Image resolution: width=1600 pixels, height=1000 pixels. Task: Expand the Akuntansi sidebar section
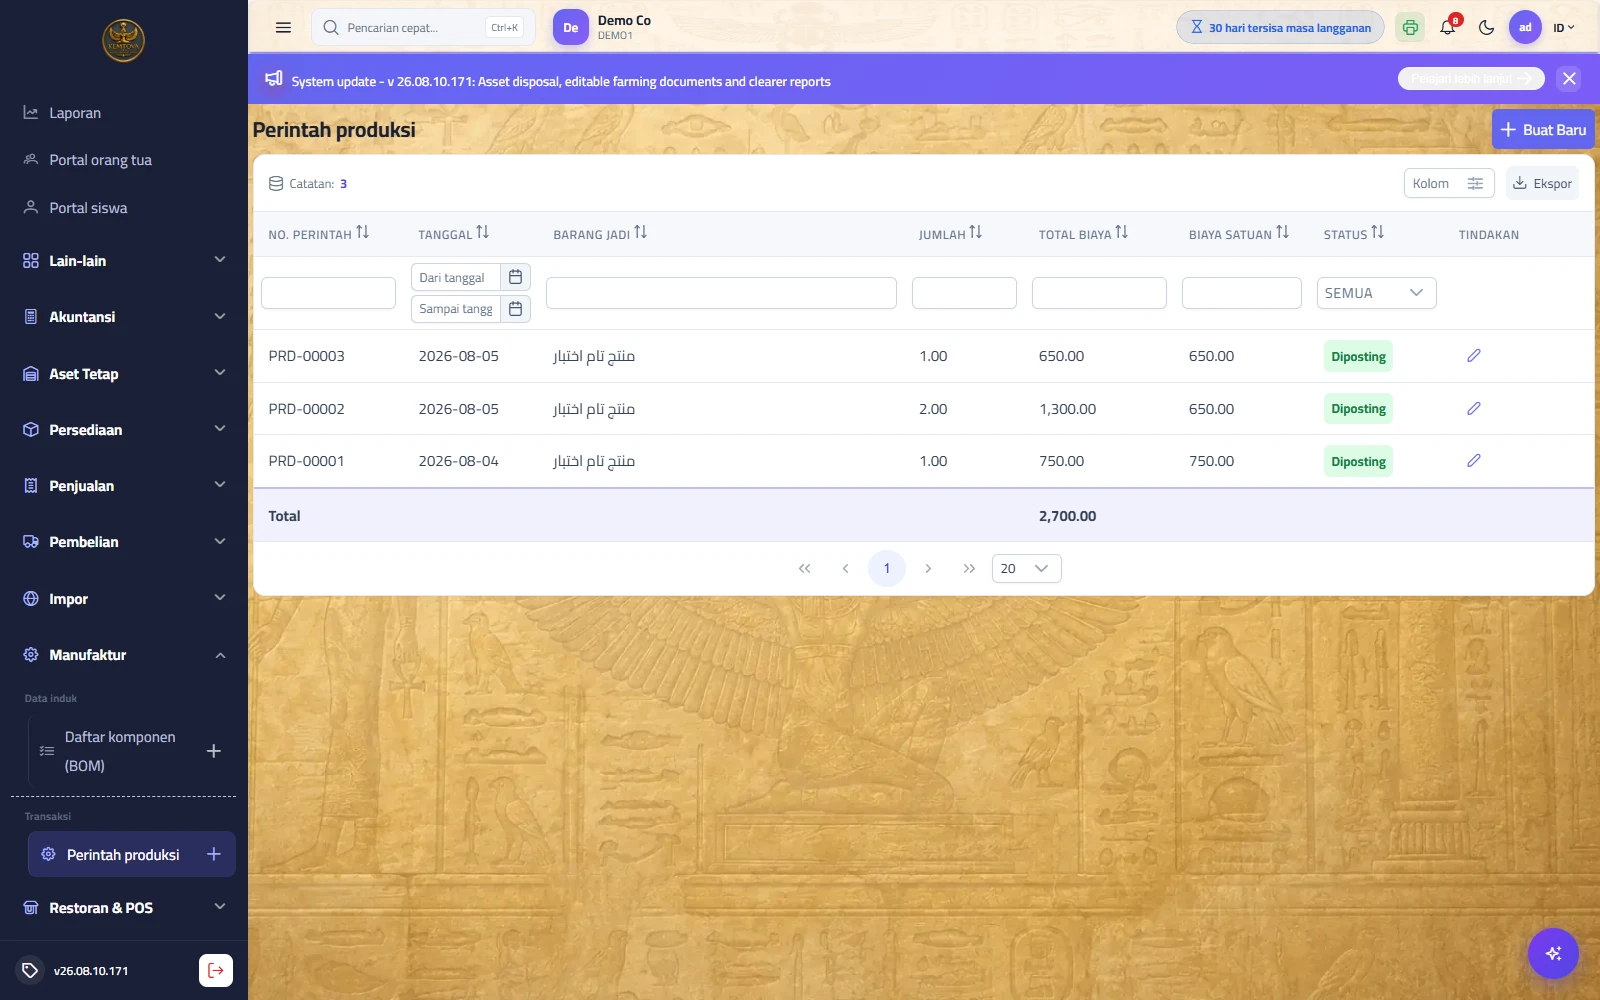click(x=124, y=317)
